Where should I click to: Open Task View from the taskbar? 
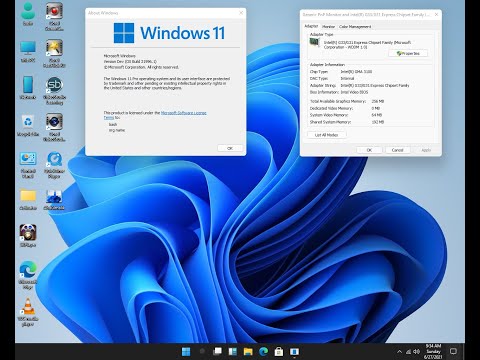[x=217, y=351]
